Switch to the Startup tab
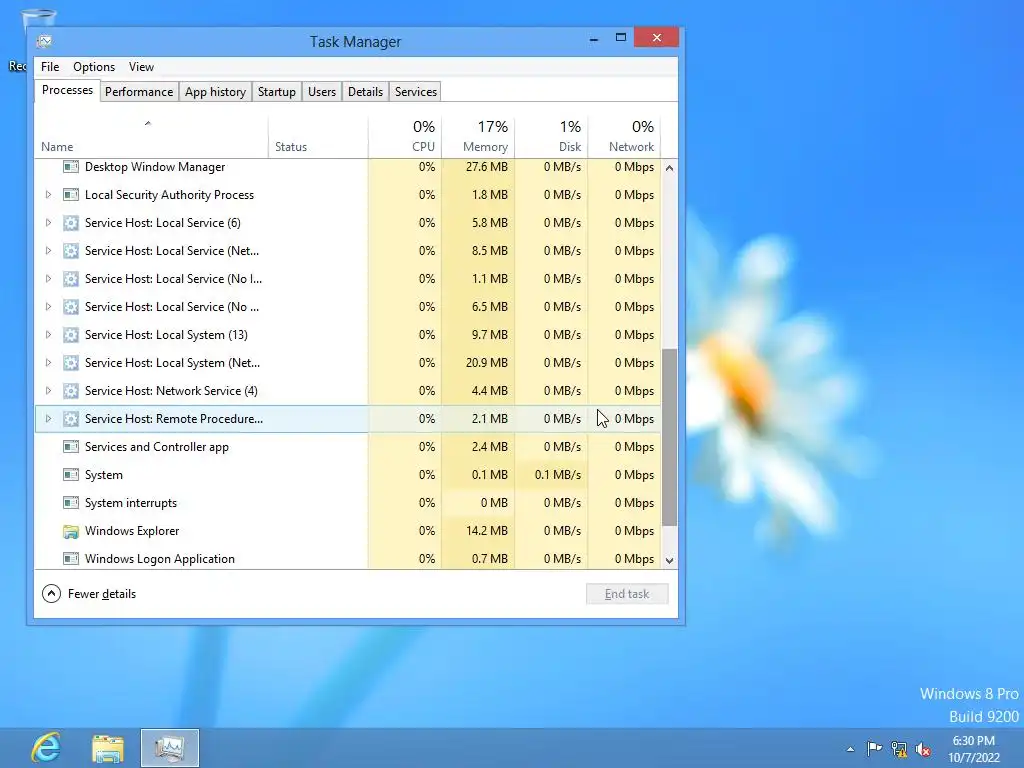1024x768 pixels. coord(276,91)
